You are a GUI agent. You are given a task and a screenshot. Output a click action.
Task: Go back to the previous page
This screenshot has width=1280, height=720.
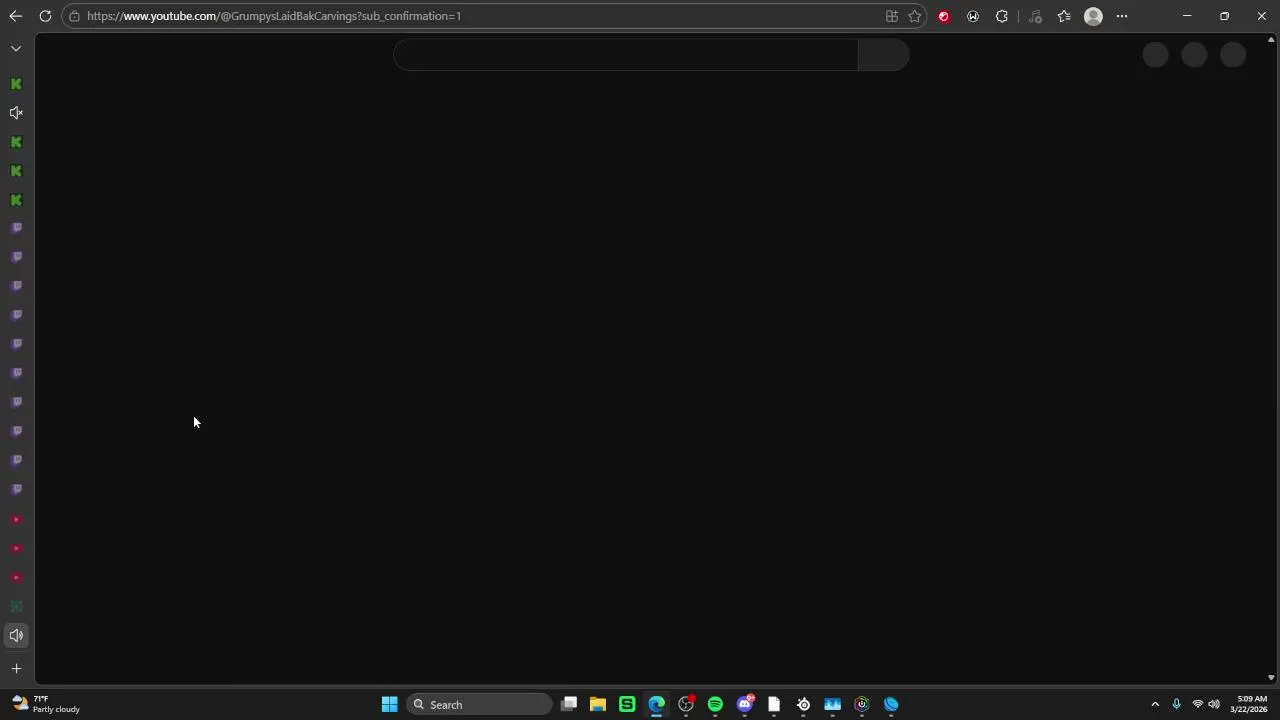(x=16, y=16)
